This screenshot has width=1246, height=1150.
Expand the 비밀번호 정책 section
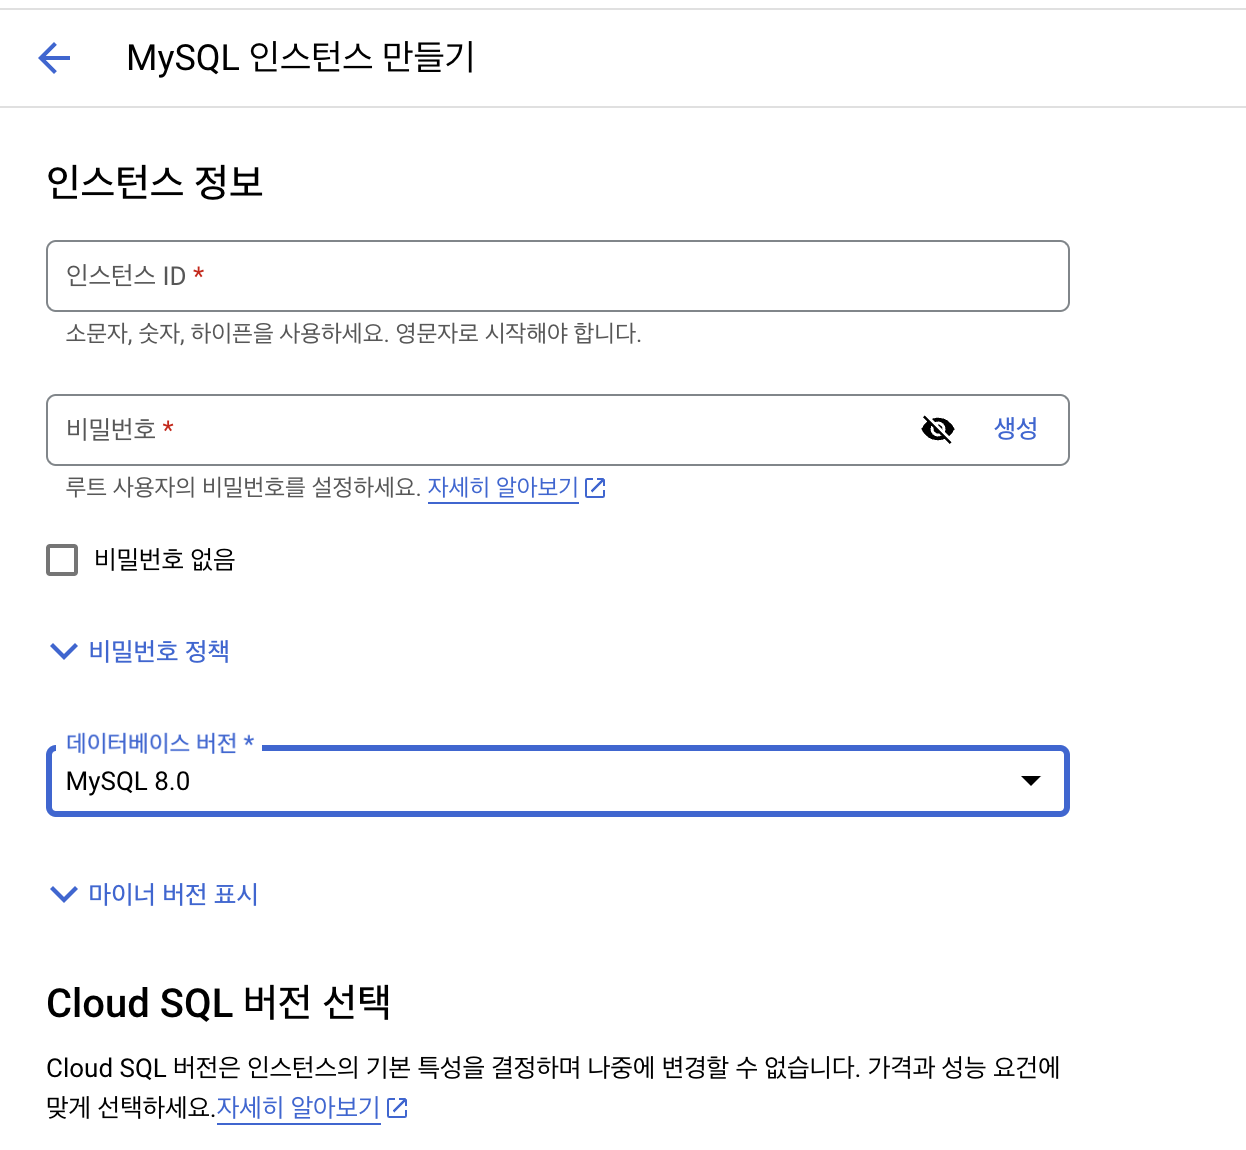(x=140, y=651)
